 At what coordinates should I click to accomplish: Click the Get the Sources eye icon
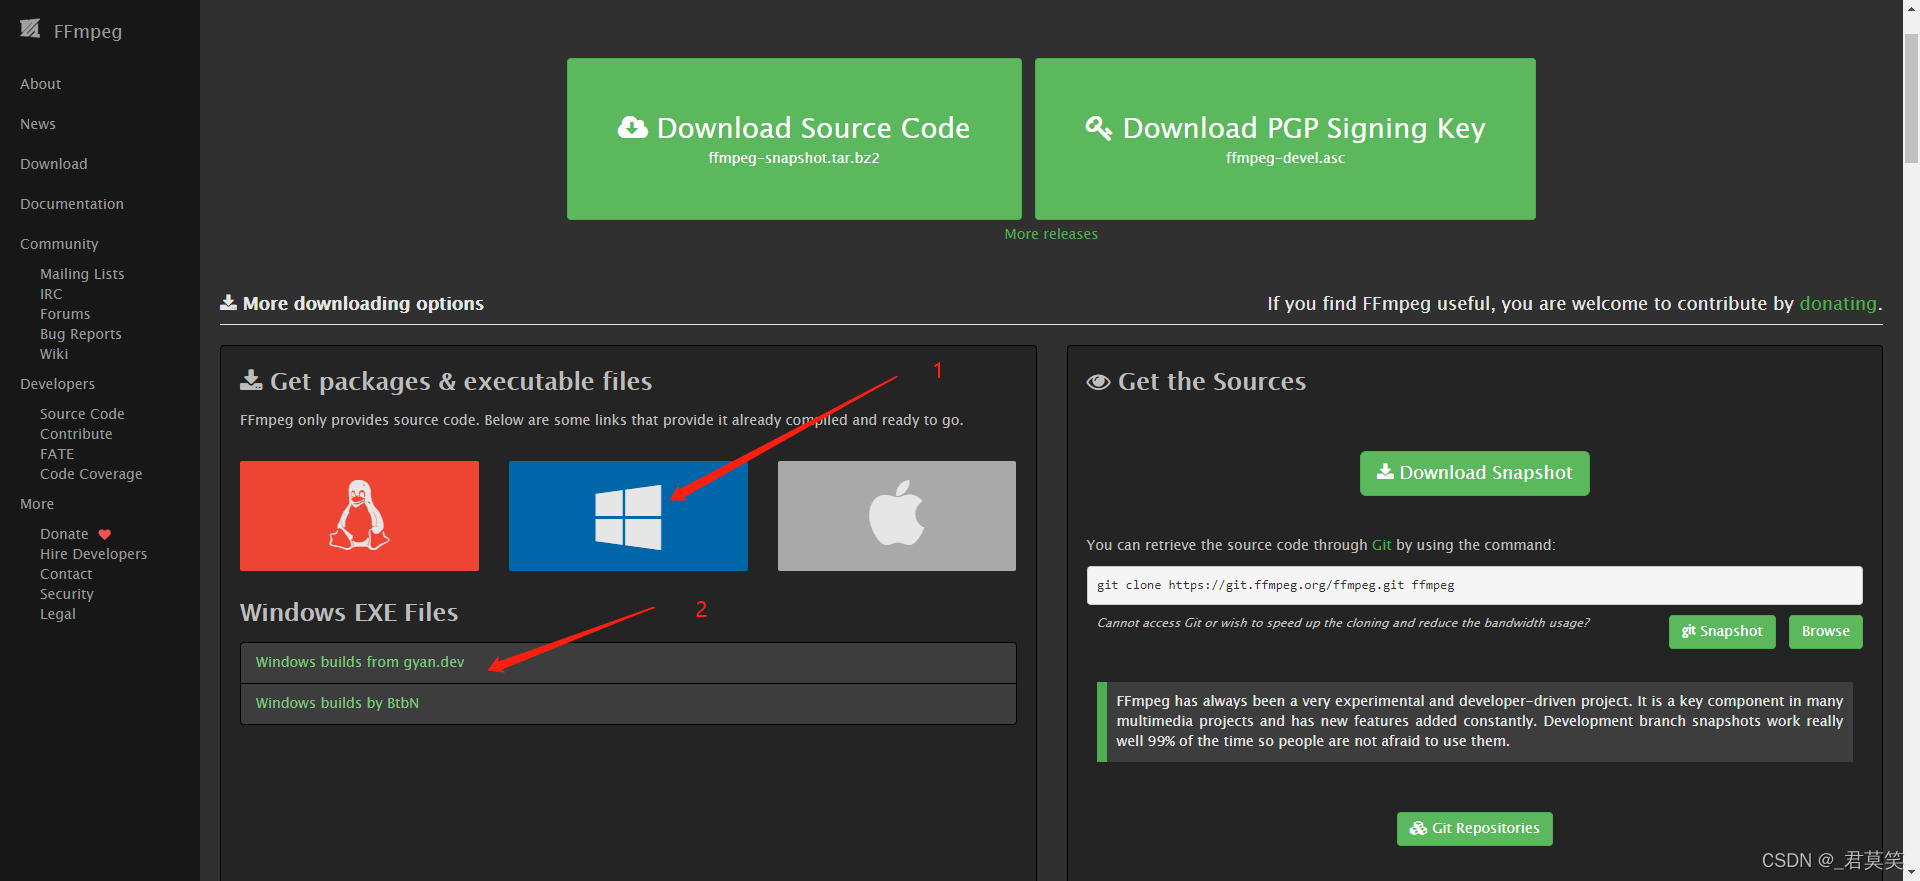[1098, 382]
